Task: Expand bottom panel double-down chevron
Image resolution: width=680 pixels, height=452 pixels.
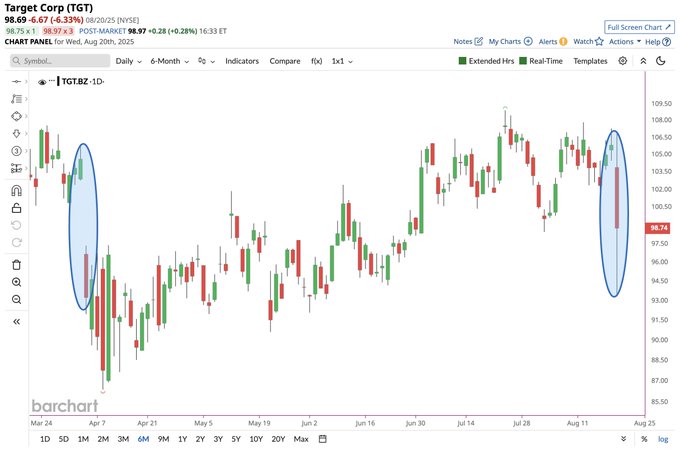Action: (624, 439)
